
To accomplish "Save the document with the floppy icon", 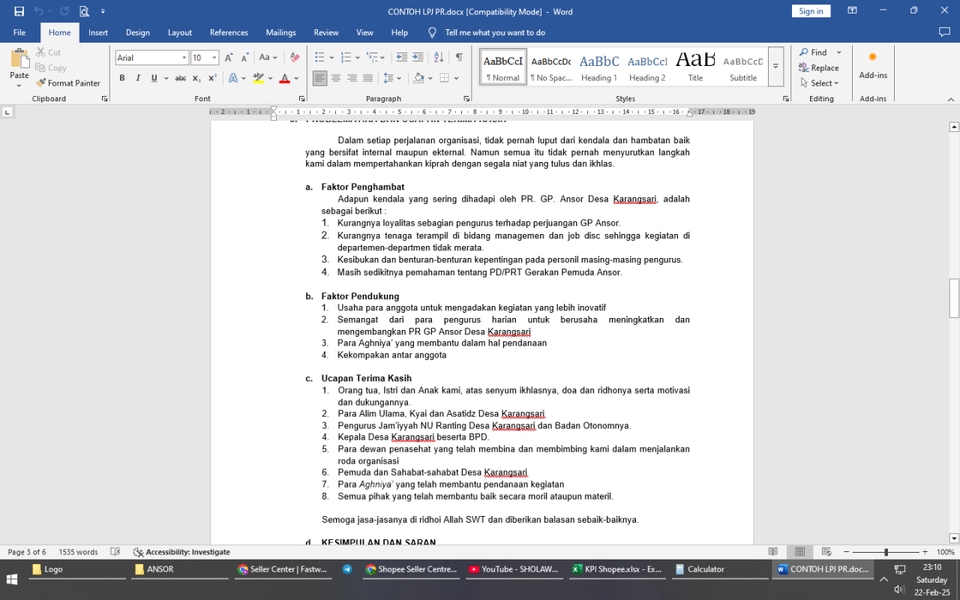I will pos(19,11).
